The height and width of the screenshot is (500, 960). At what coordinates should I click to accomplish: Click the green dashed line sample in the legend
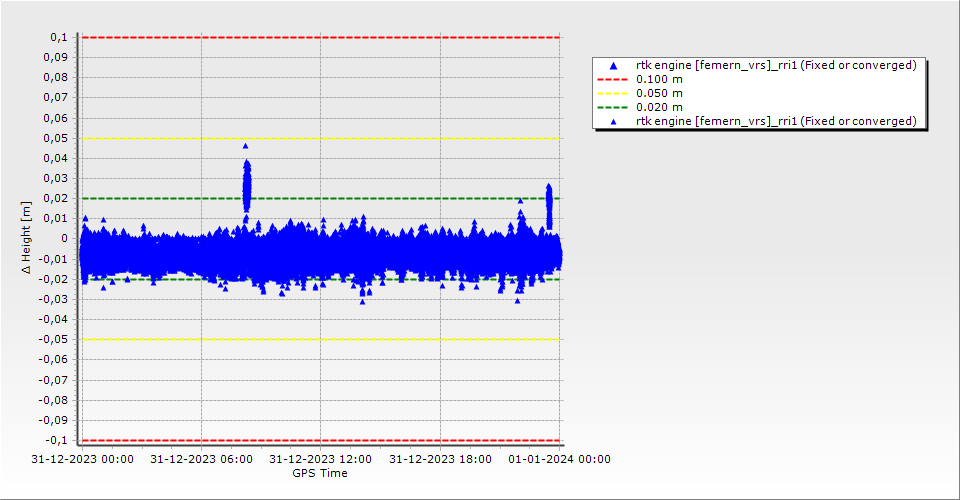click(614, 107)
